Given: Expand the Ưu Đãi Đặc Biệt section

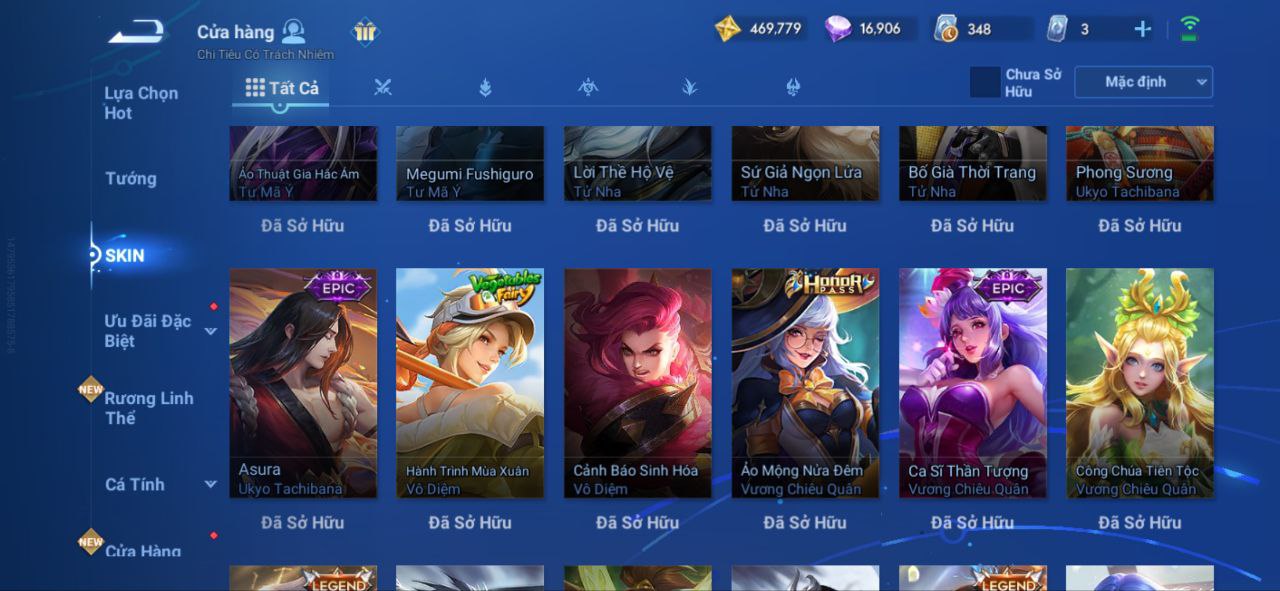Looking at the screenshot, I should click(x=211, y=331).
